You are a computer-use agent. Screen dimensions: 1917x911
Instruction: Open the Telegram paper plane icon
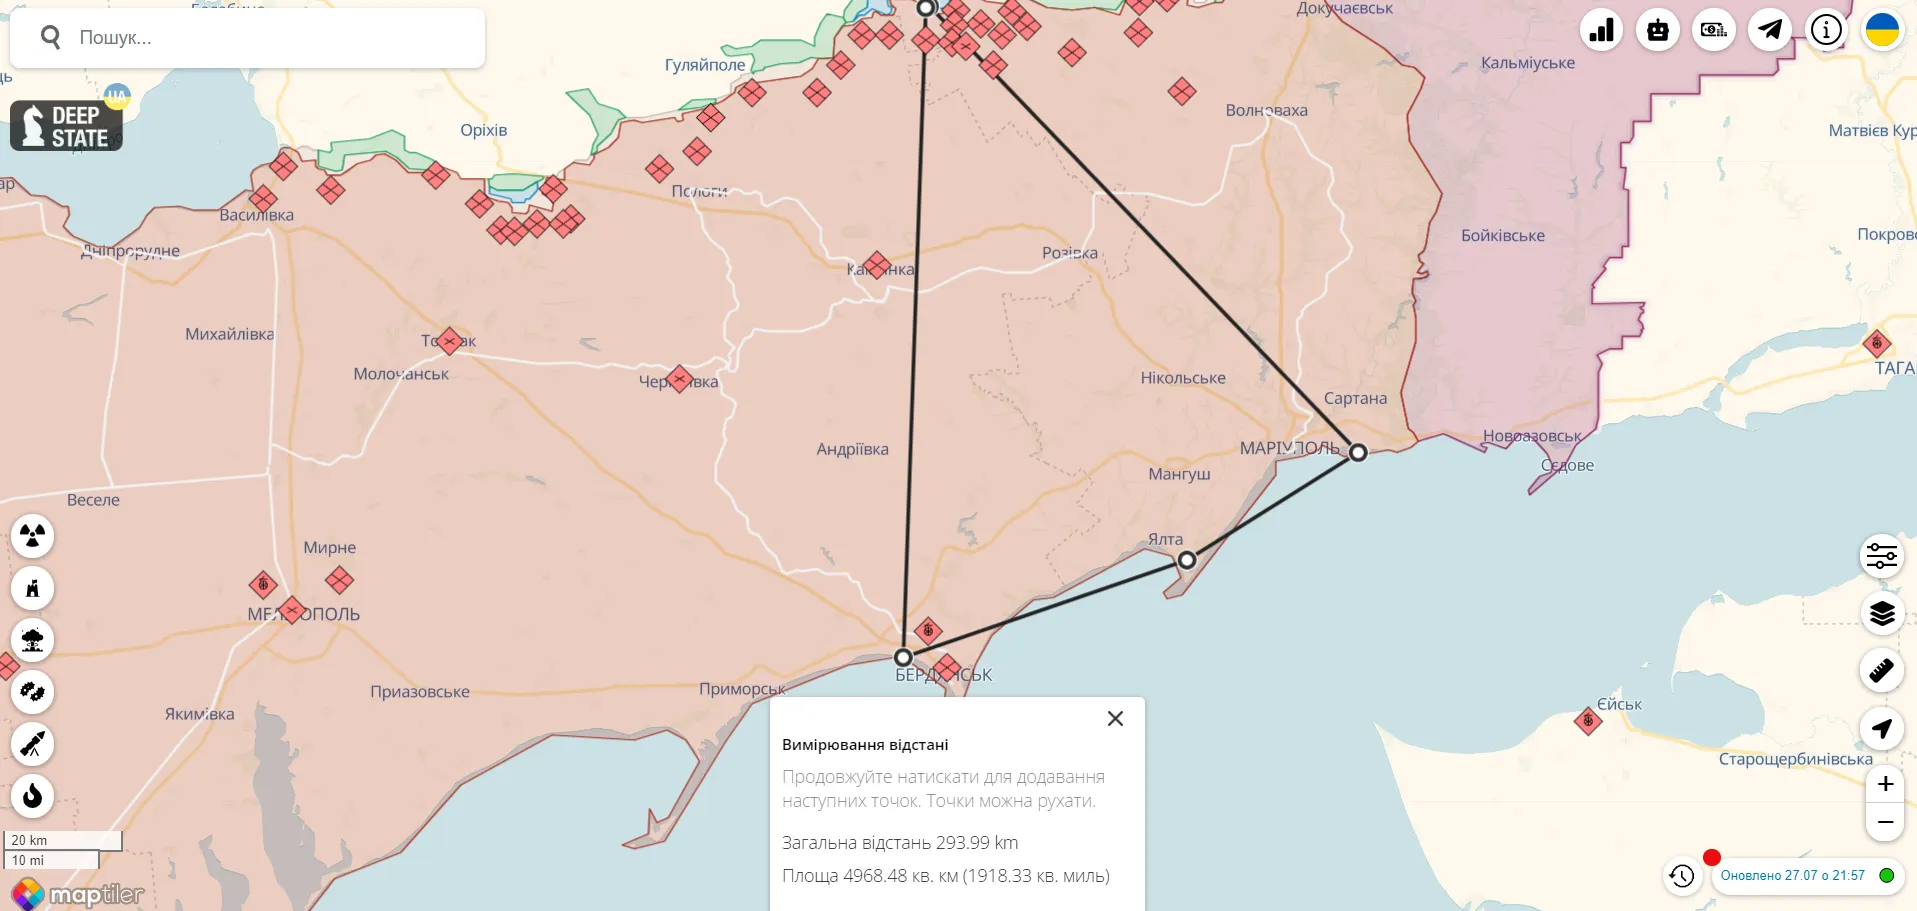coord(1769,30)
